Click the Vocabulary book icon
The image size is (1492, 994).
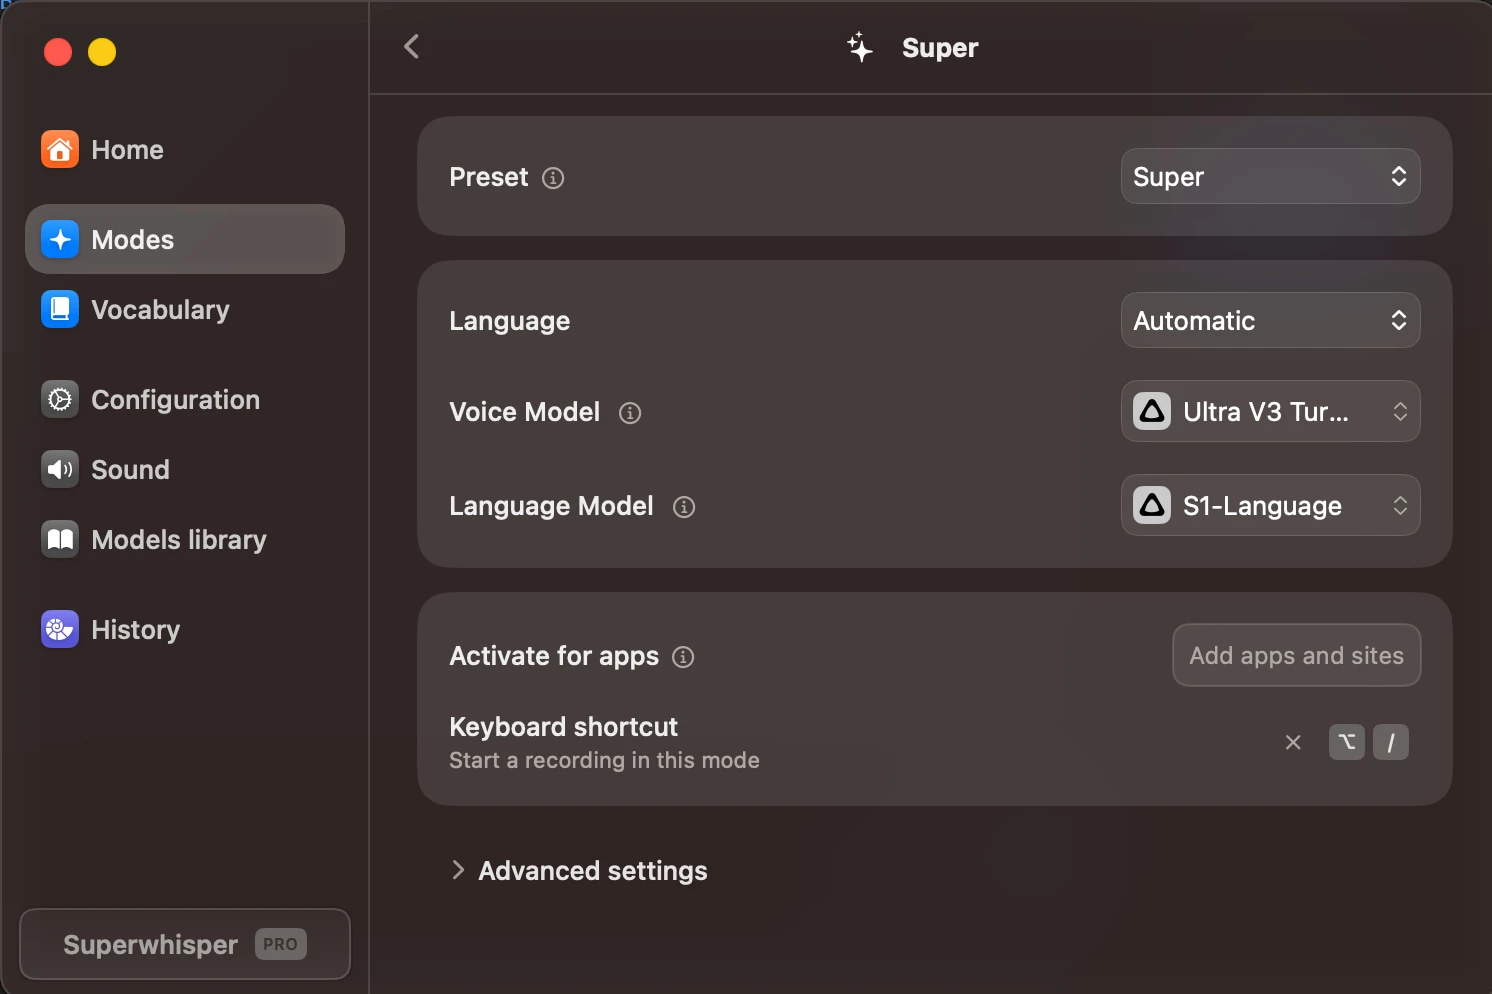pos(60,310)
